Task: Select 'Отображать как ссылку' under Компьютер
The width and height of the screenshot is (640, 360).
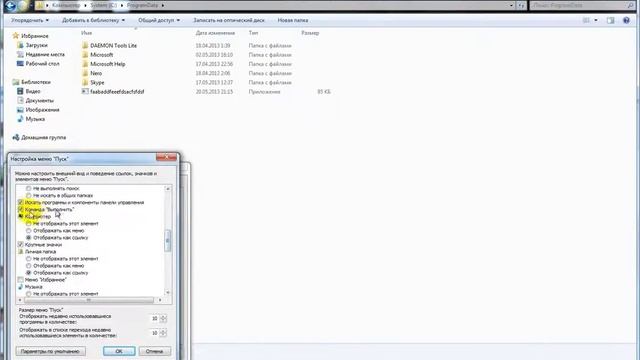Action: pos(29,238)
